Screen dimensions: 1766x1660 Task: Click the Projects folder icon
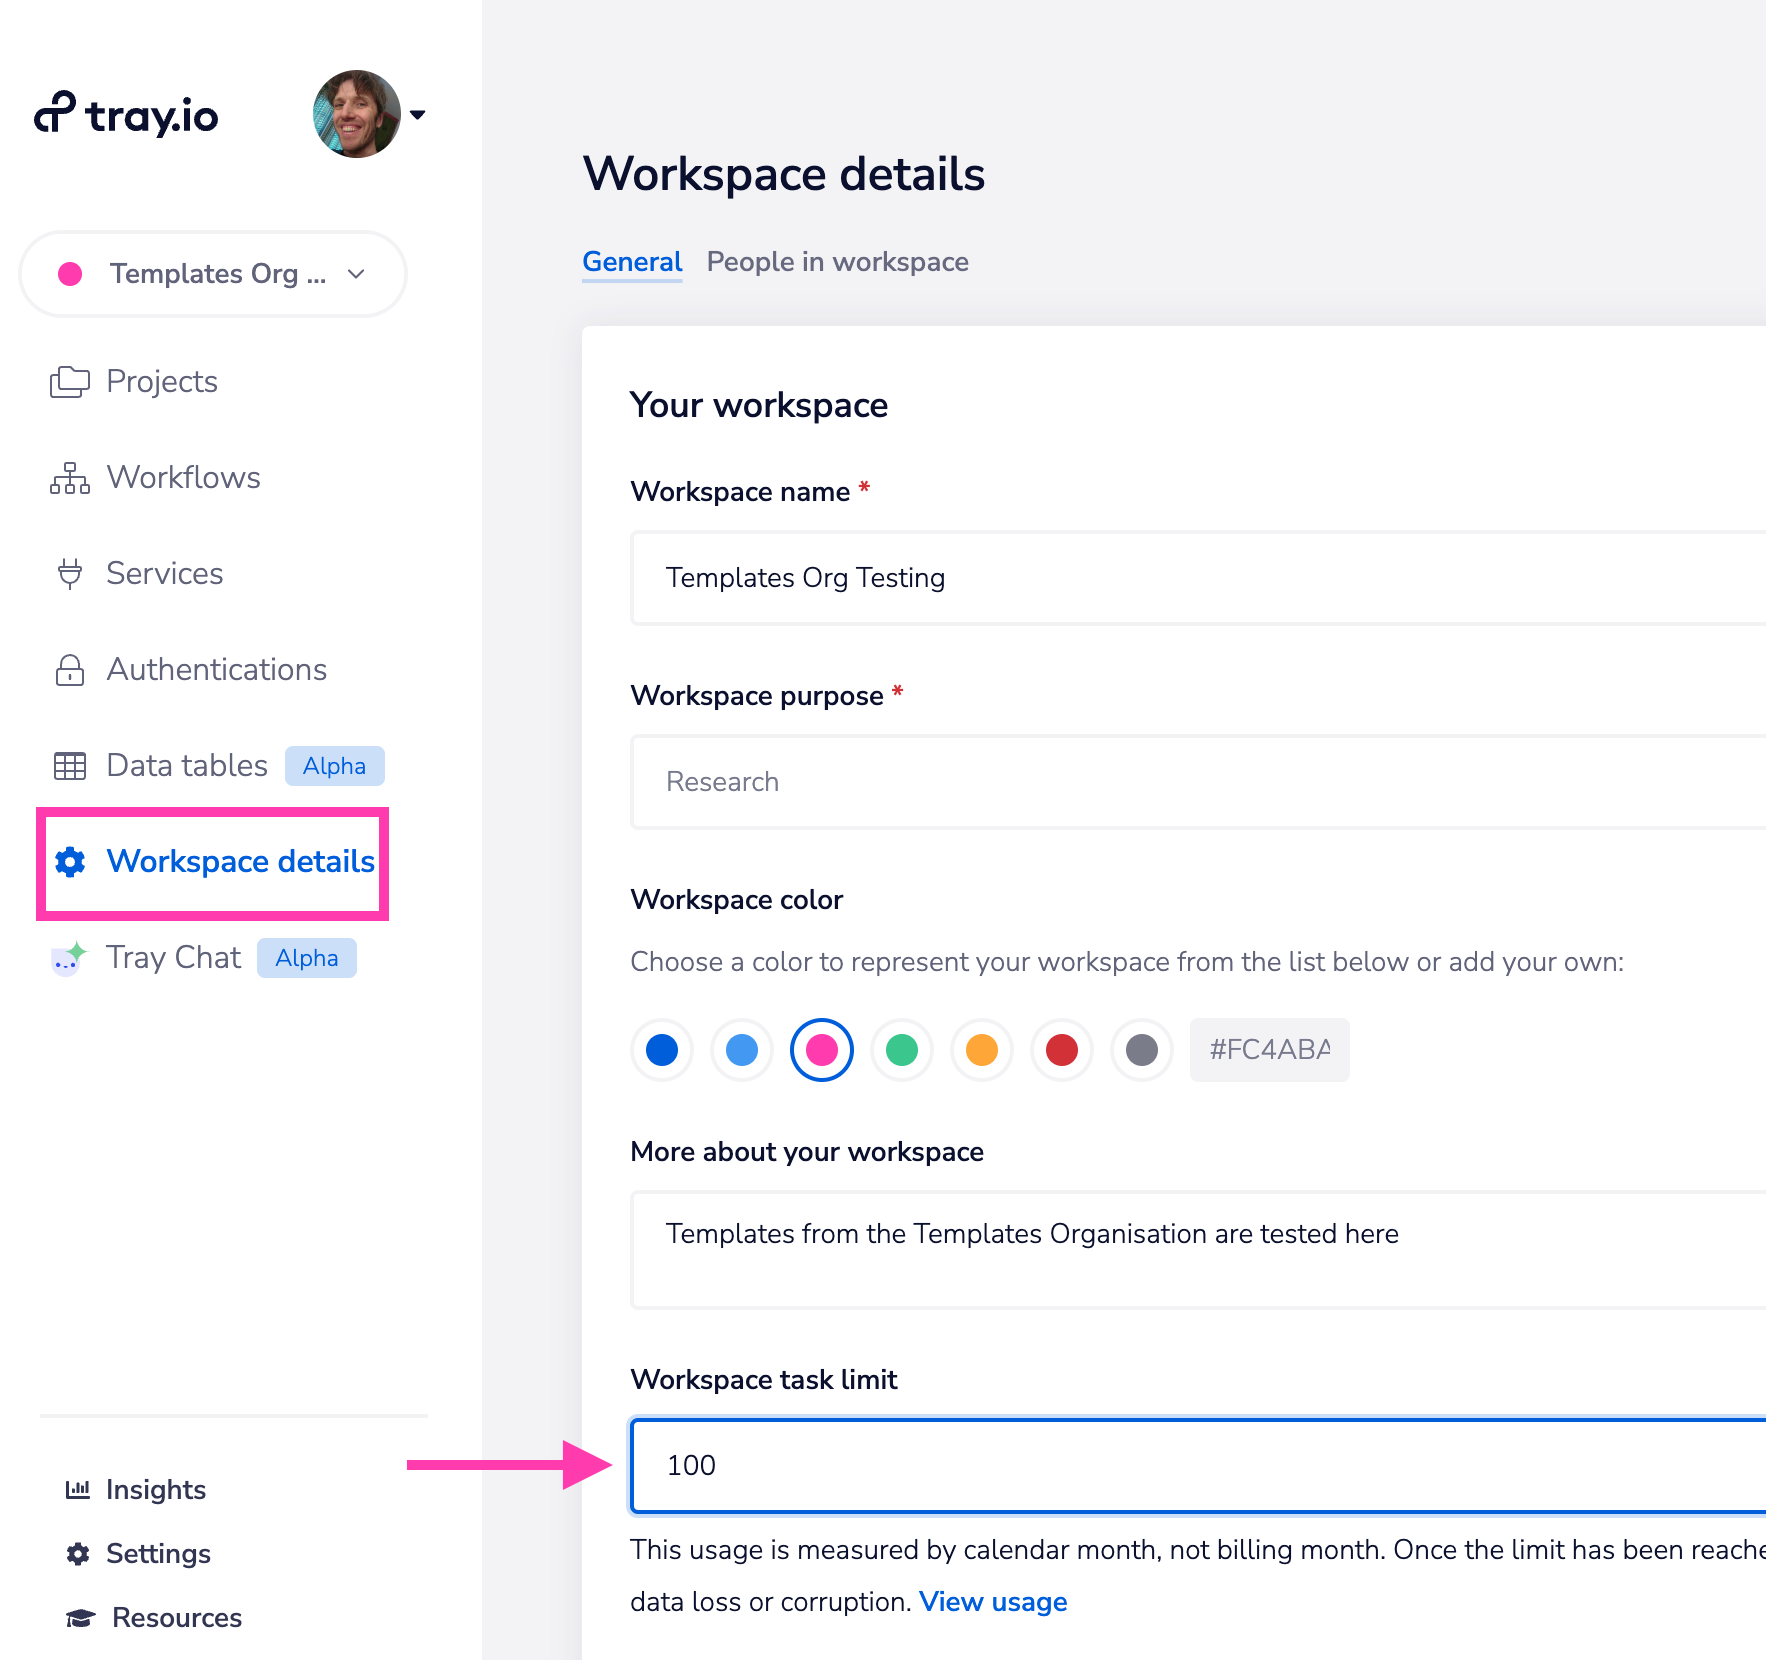pos(69,382)
